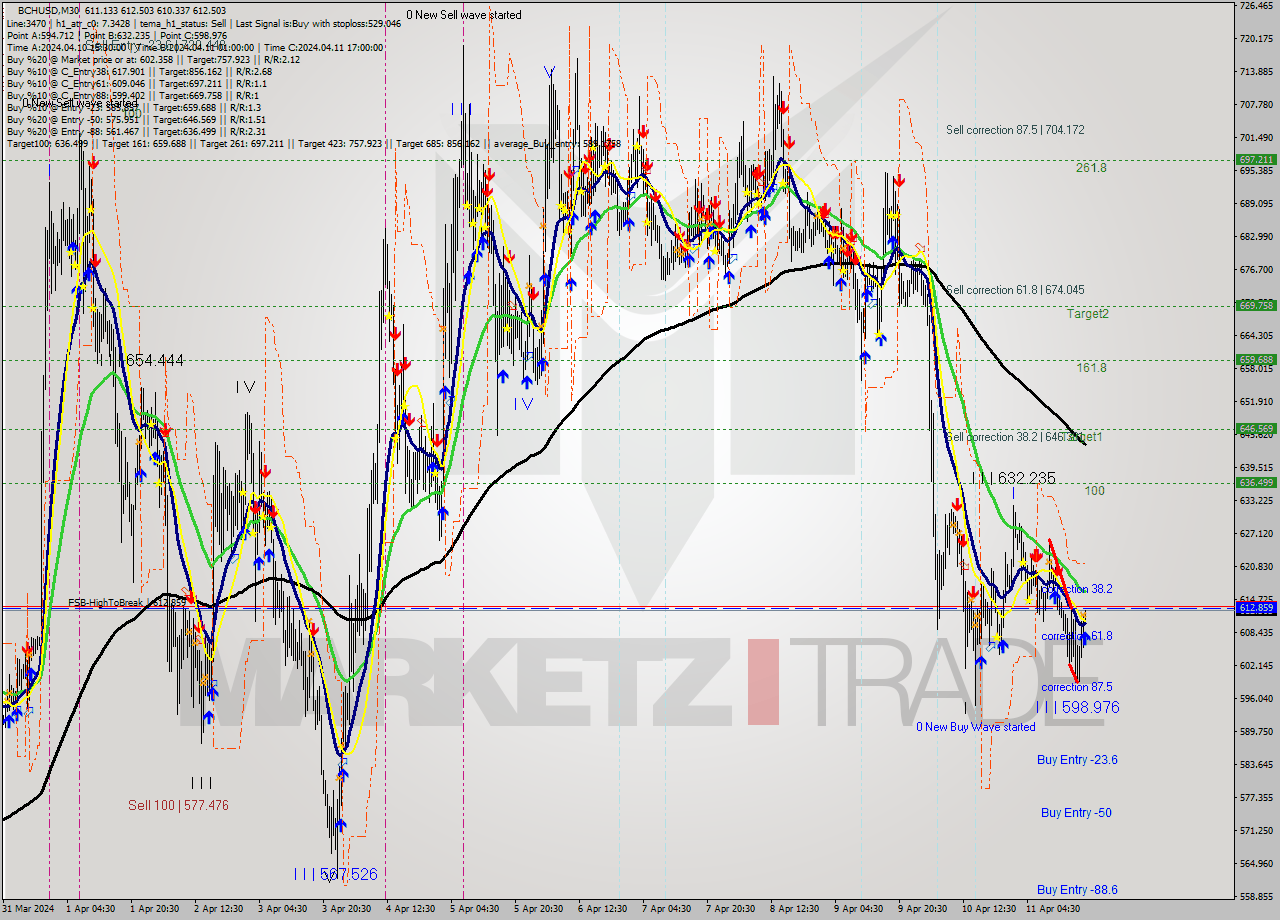Click the green 646.569 price tag on axis
The image size is (1280, 920).
click(x=1256, y=429)
